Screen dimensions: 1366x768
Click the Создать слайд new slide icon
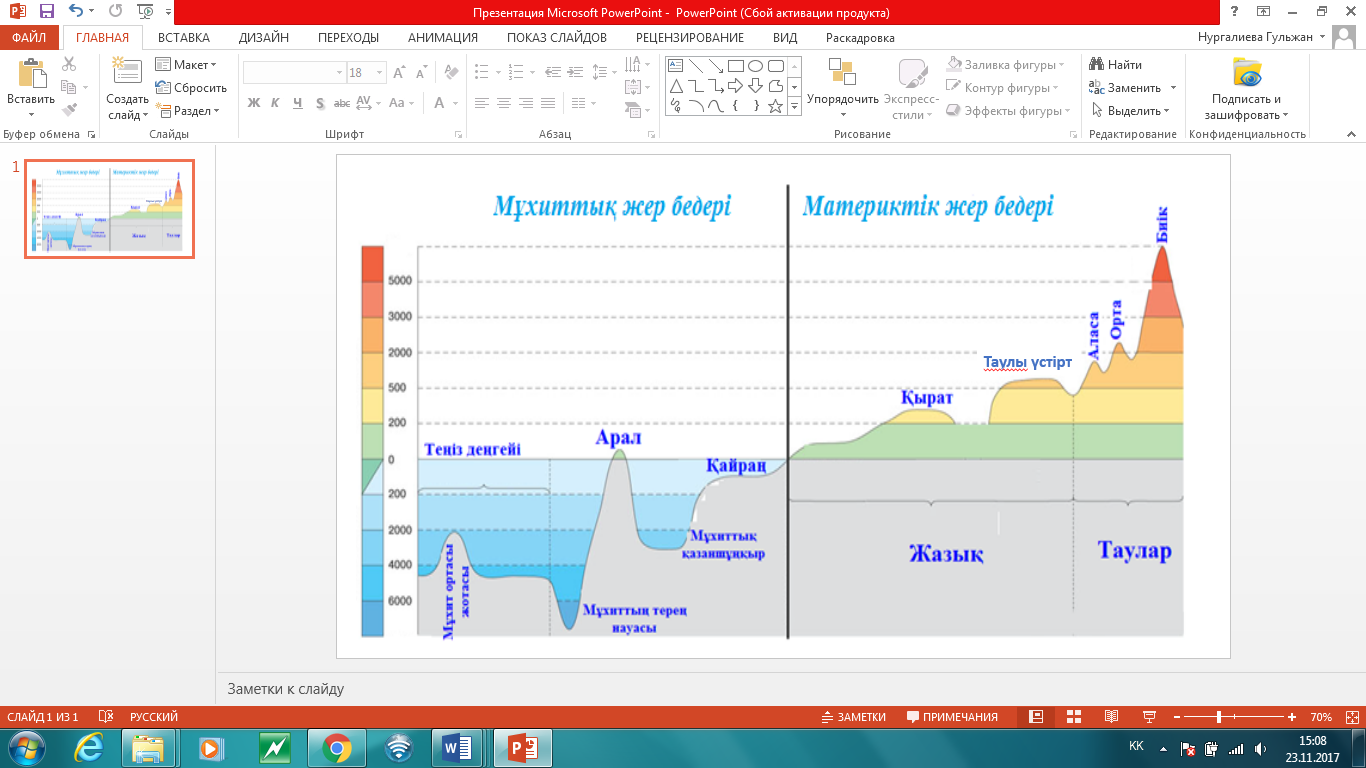(x=127, y=72)
